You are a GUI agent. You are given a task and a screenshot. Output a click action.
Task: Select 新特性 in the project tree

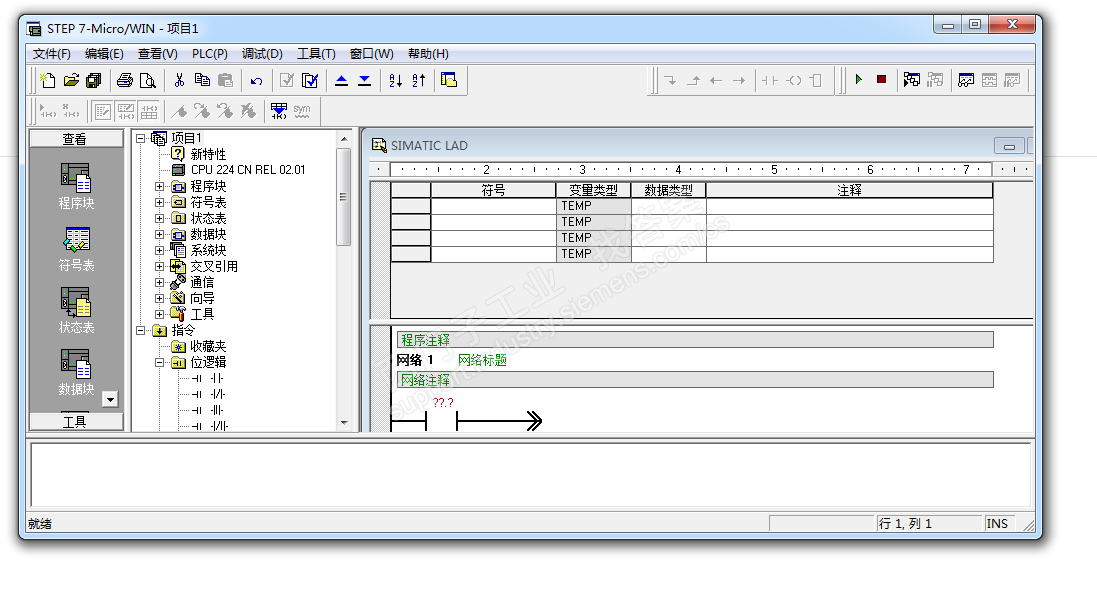[208, 154]
